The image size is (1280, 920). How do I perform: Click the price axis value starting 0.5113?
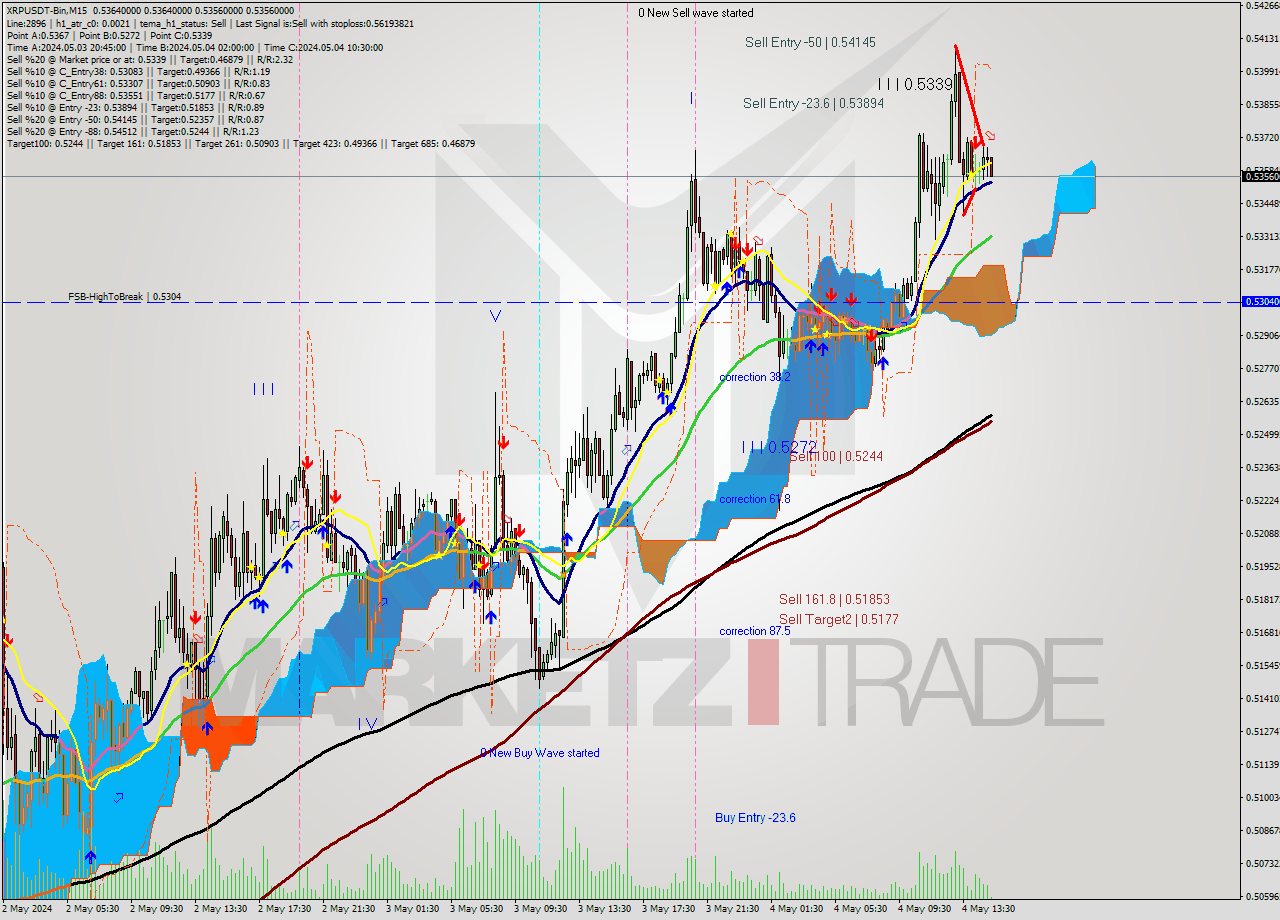(1262, 764)
